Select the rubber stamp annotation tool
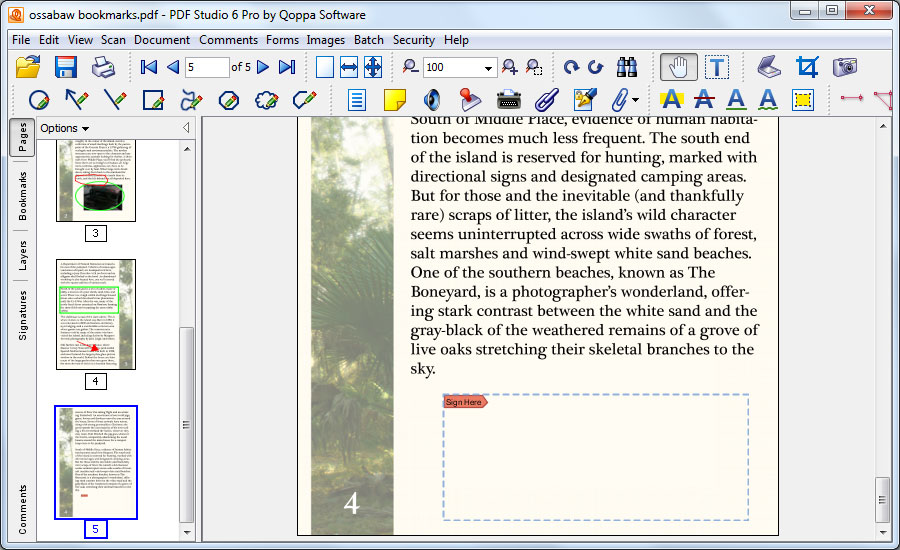 (470, 100)
